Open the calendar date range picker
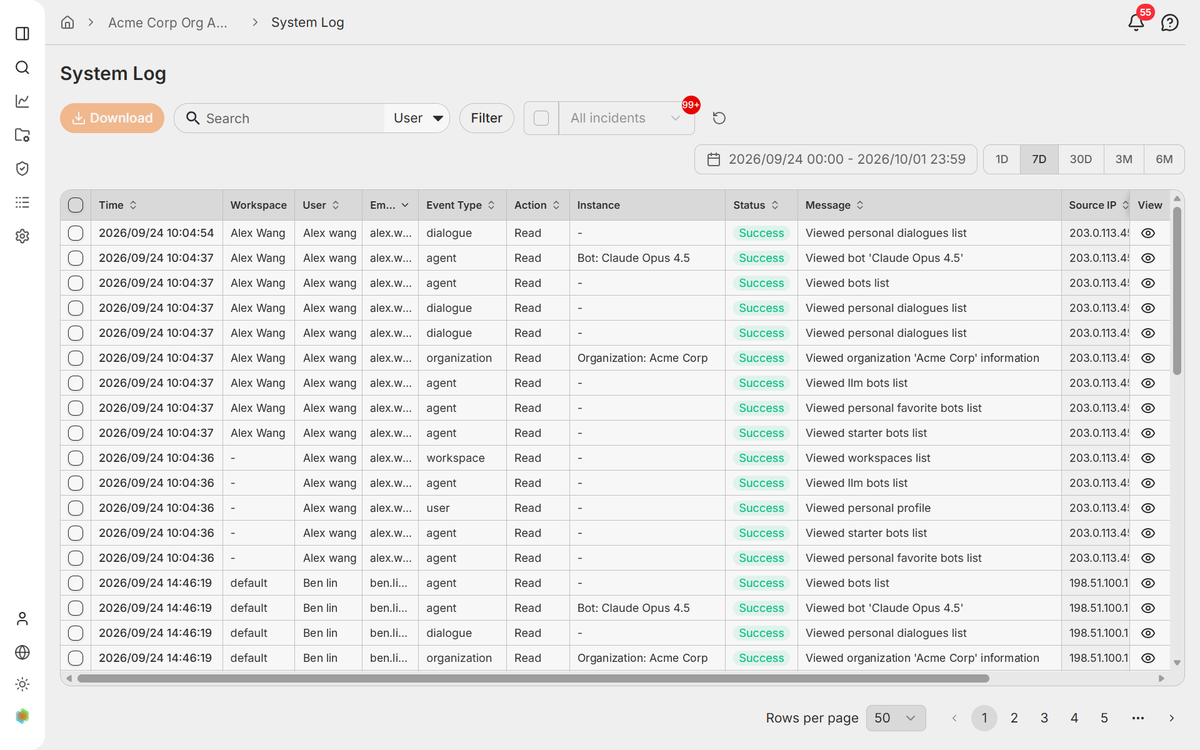The image size is (1200, 750). coord(836,159)
